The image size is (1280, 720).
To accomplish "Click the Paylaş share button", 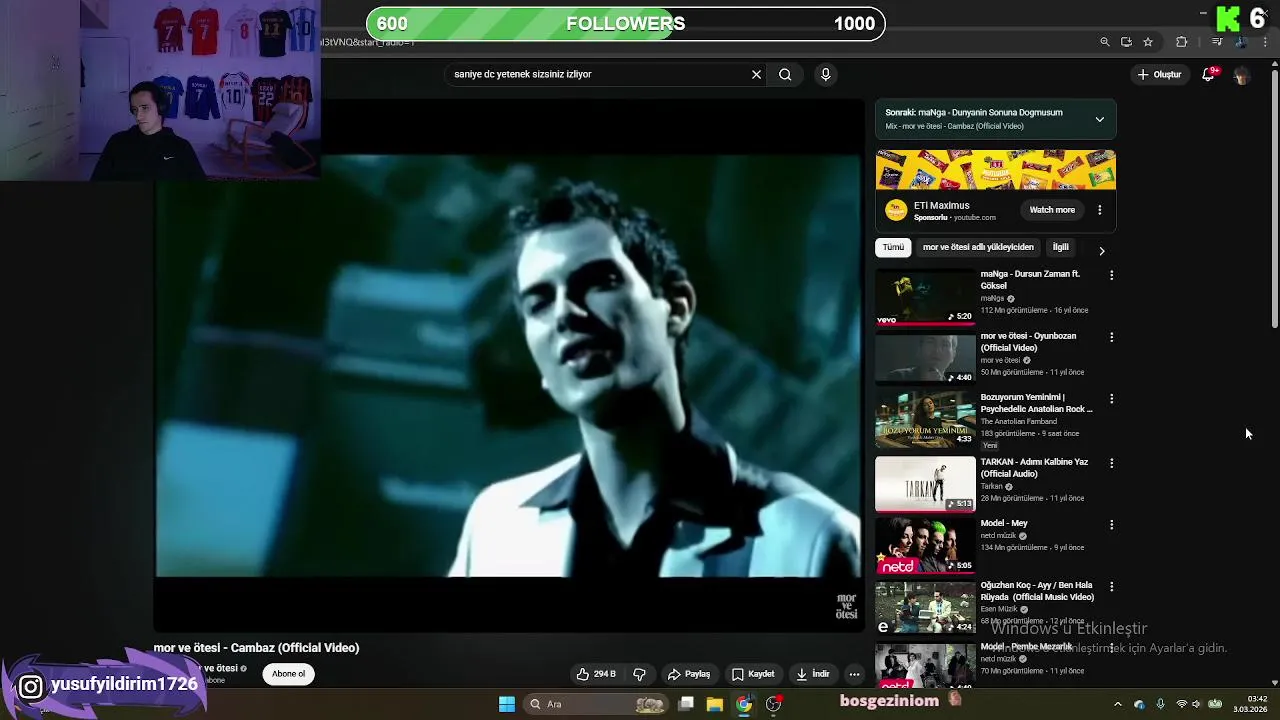I will (689, 674).
